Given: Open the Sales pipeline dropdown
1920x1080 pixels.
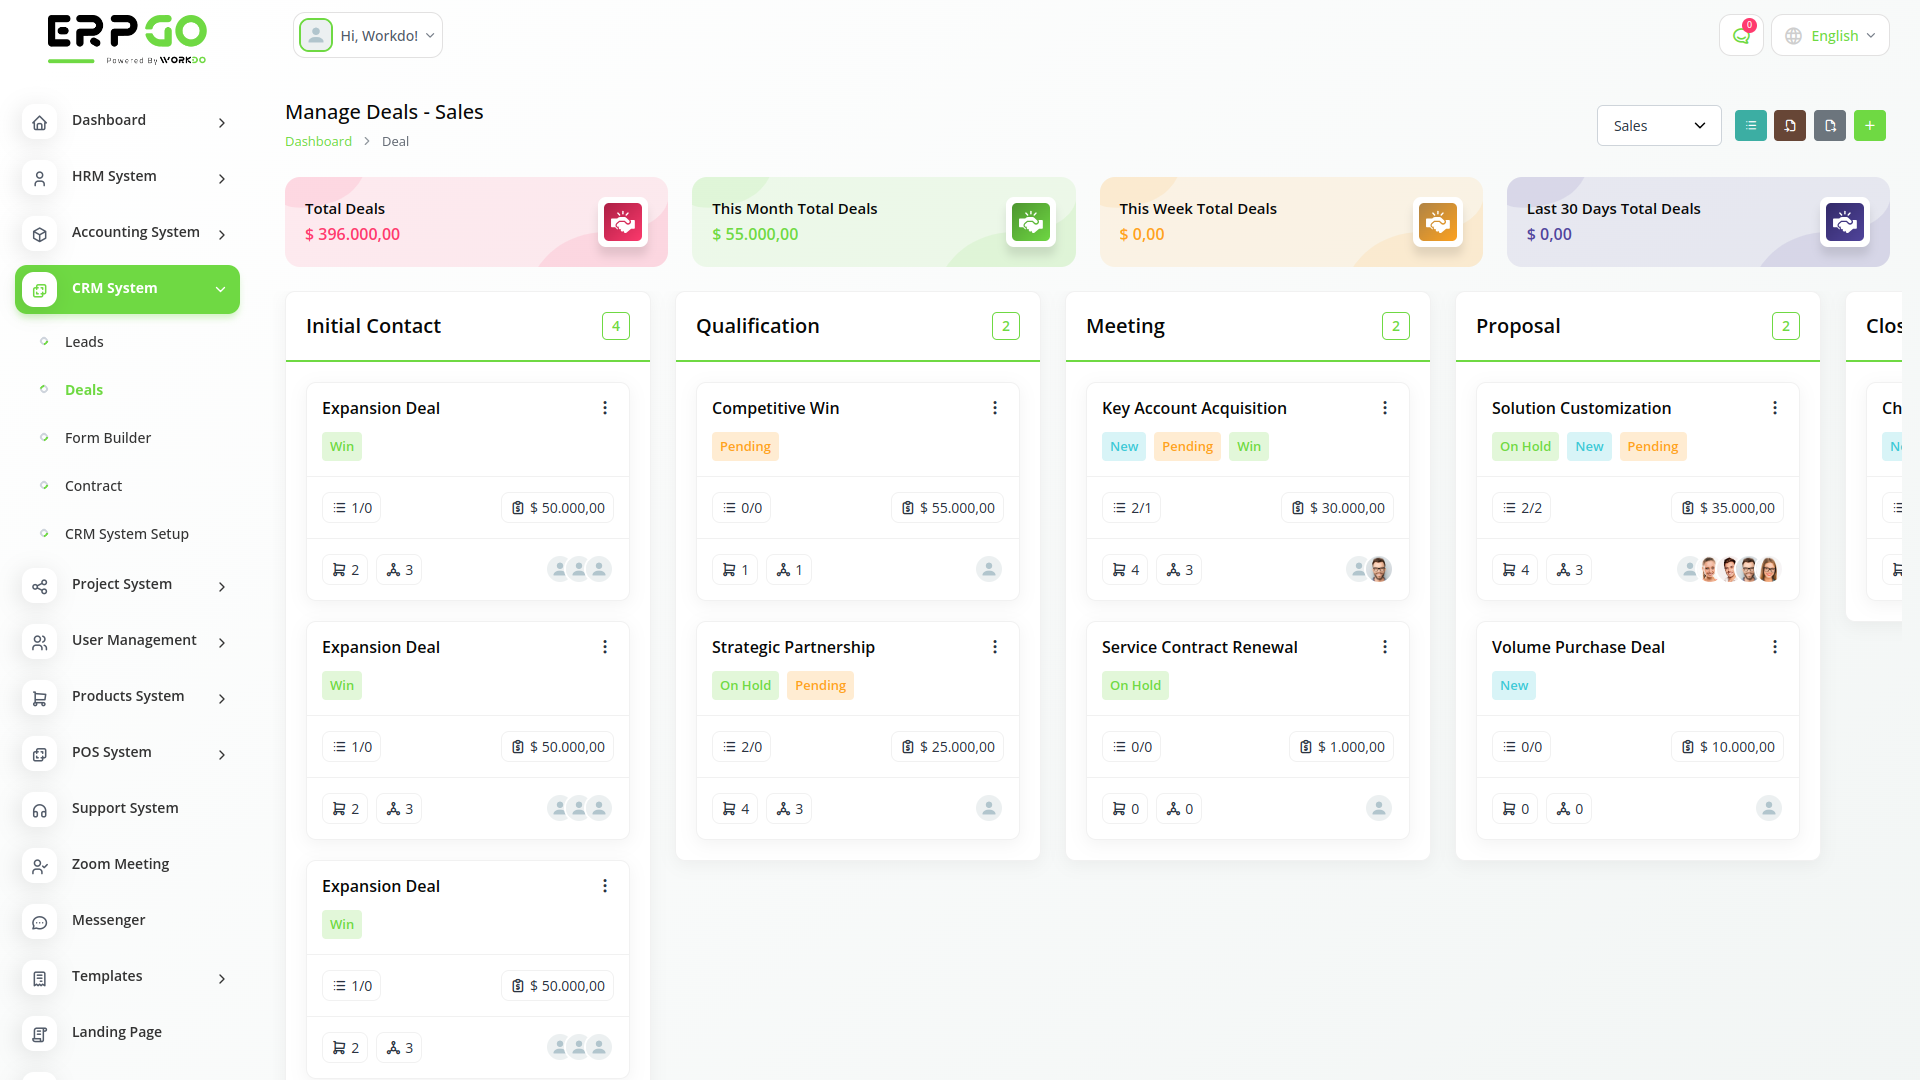Looking at the screenshot, I should click(x=1658, y=125).
